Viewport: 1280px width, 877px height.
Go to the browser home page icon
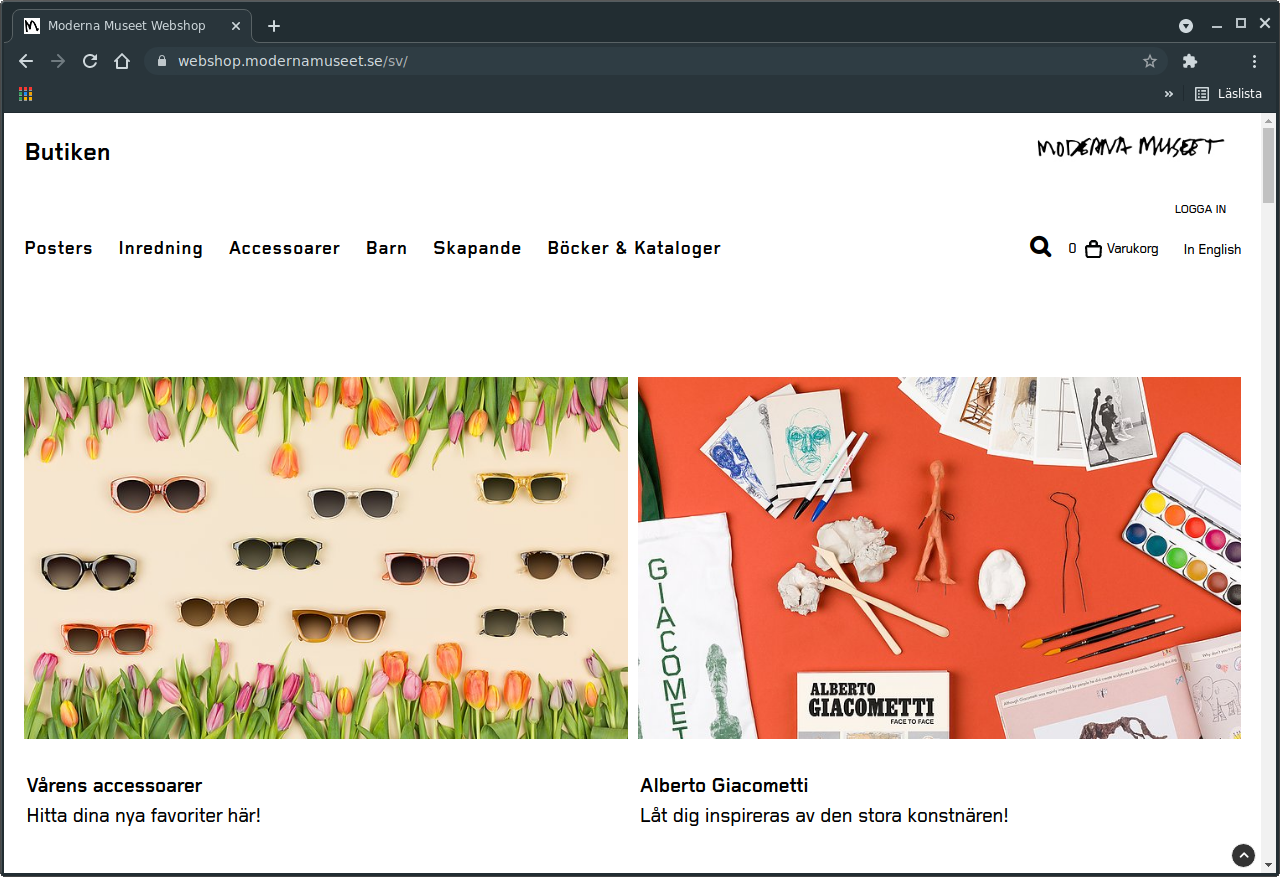pyautogui.click(x=122, y=61)
